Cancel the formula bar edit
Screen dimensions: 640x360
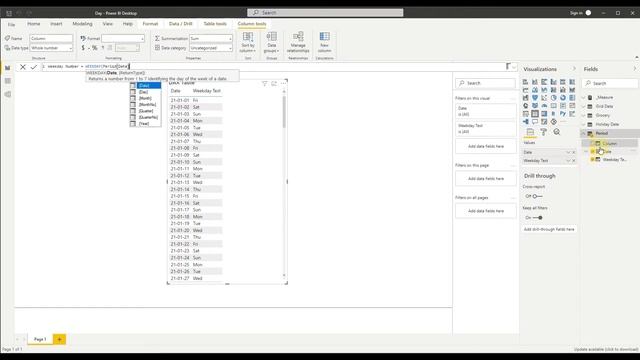pyautogui.click(x=23, y=67)
